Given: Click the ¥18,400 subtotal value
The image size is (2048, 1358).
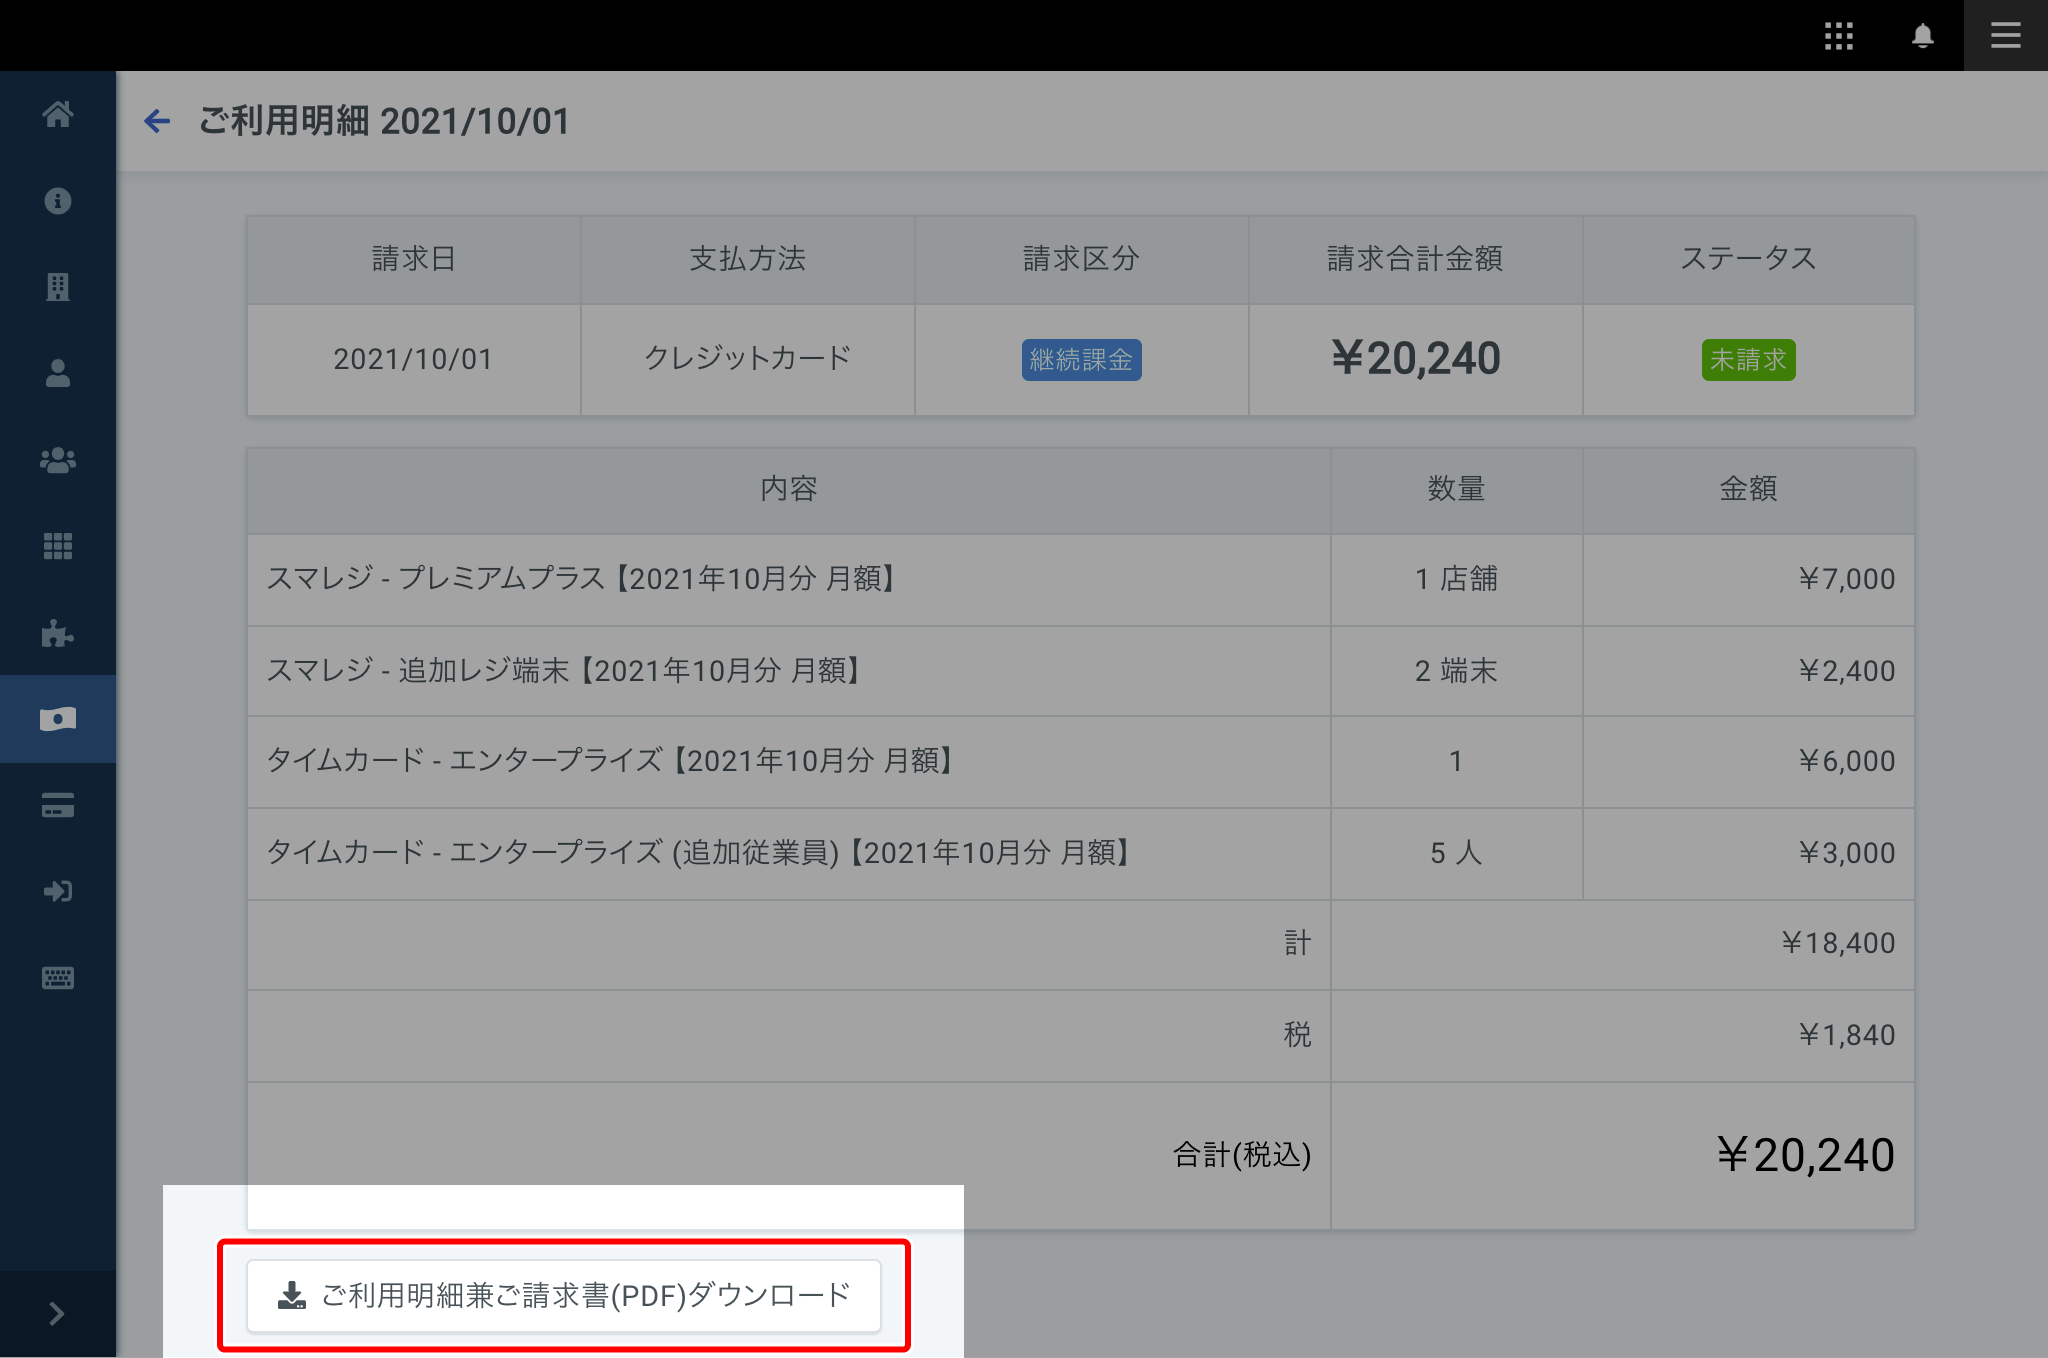Looking at the screenshot, I should (x=1838, y=943).
